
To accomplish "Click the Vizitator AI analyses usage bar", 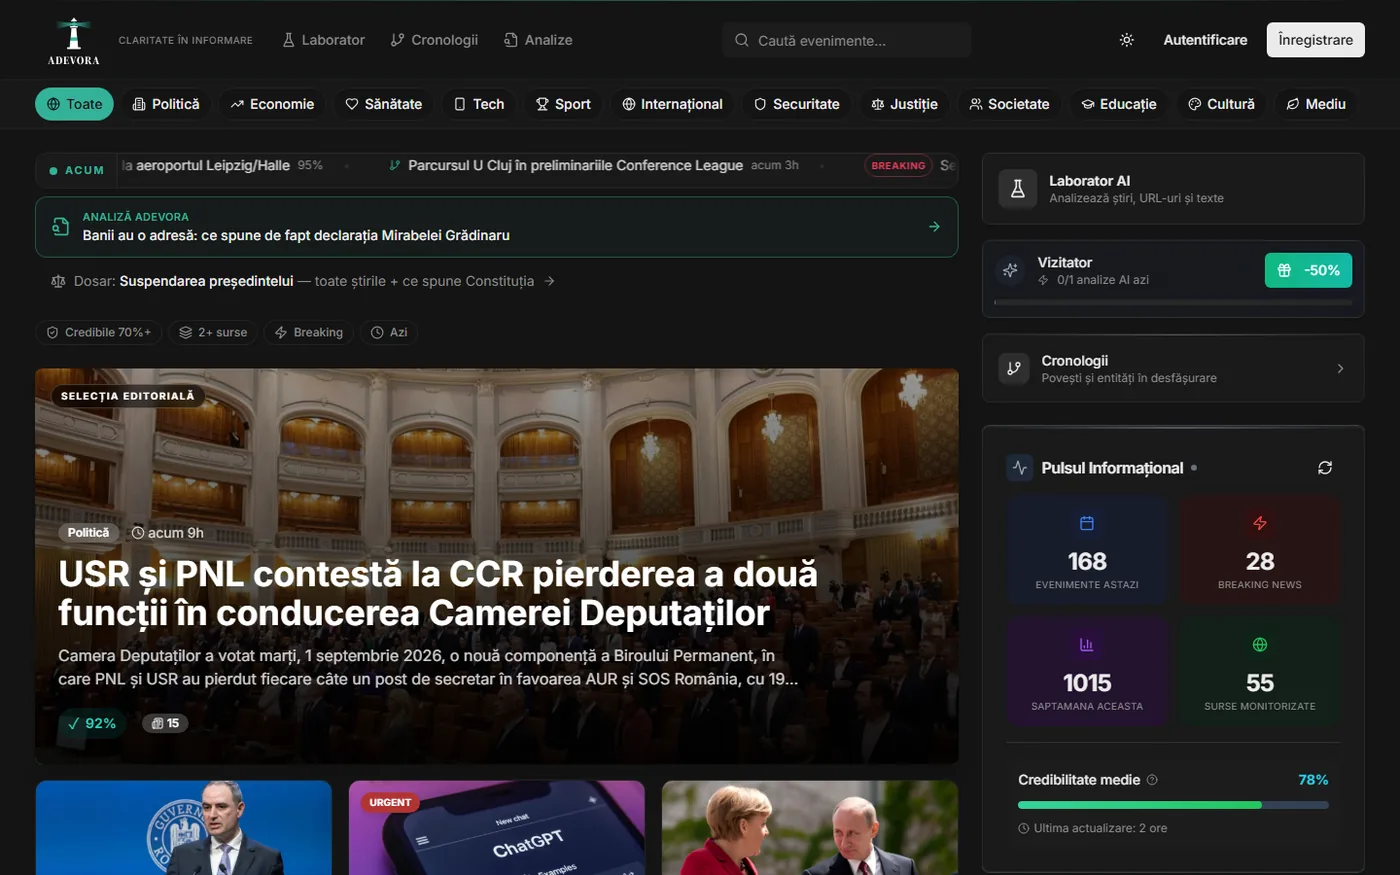I will point(1173,302).
